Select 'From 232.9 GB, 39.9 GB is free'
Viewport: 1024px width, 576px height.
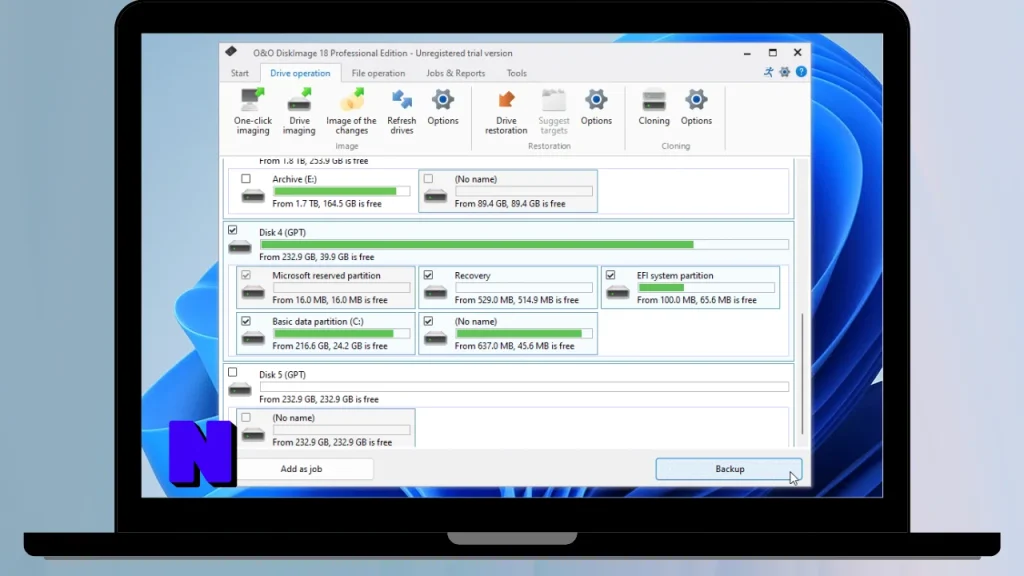click(x=317, y=257)
